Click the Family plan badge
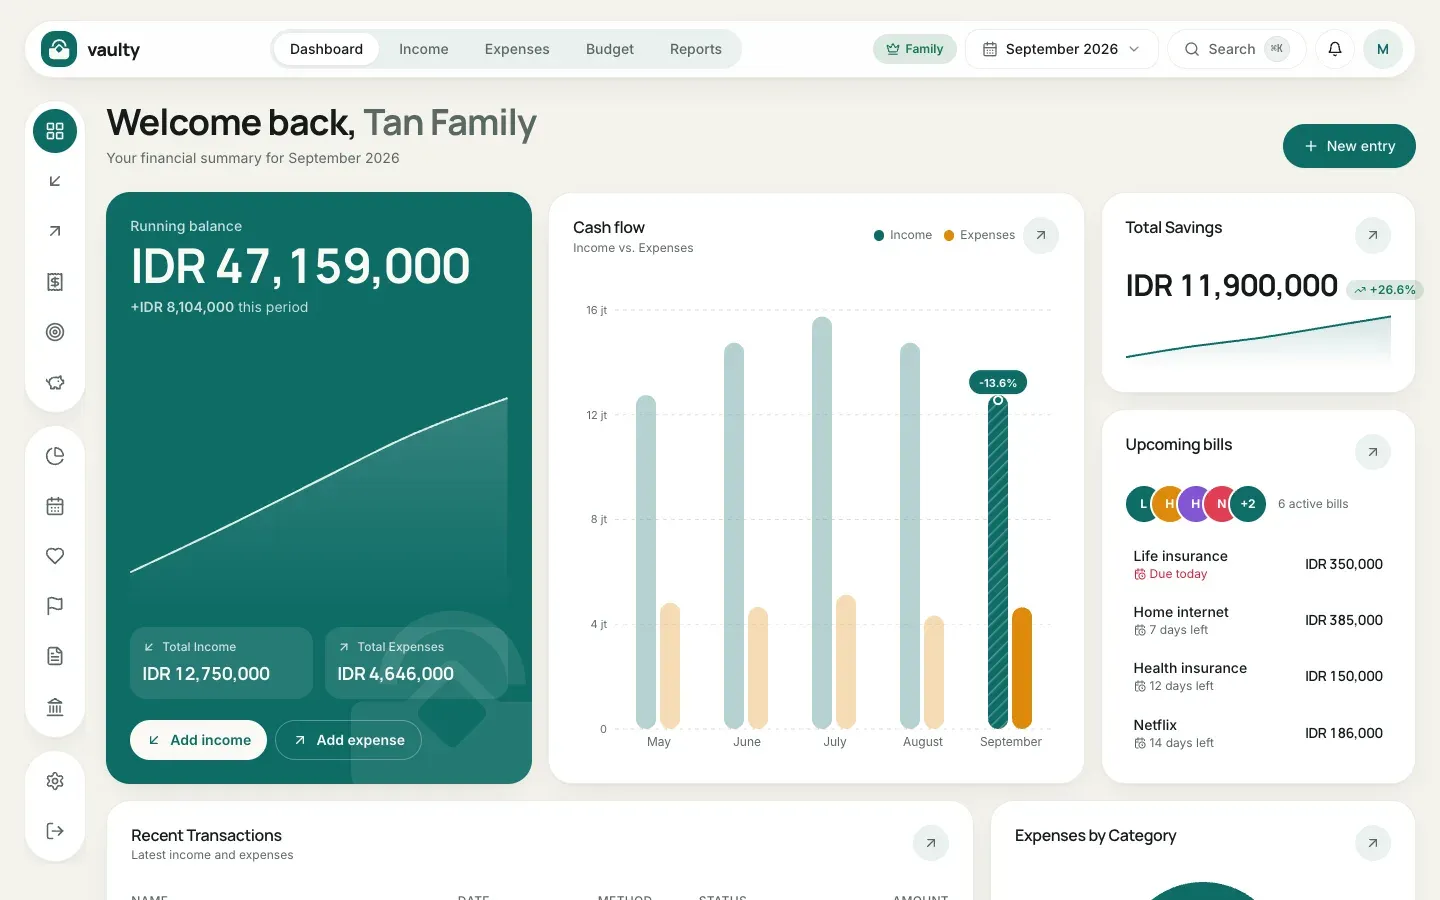Viewport: 1440px width, 900px height. coord(915,49)
